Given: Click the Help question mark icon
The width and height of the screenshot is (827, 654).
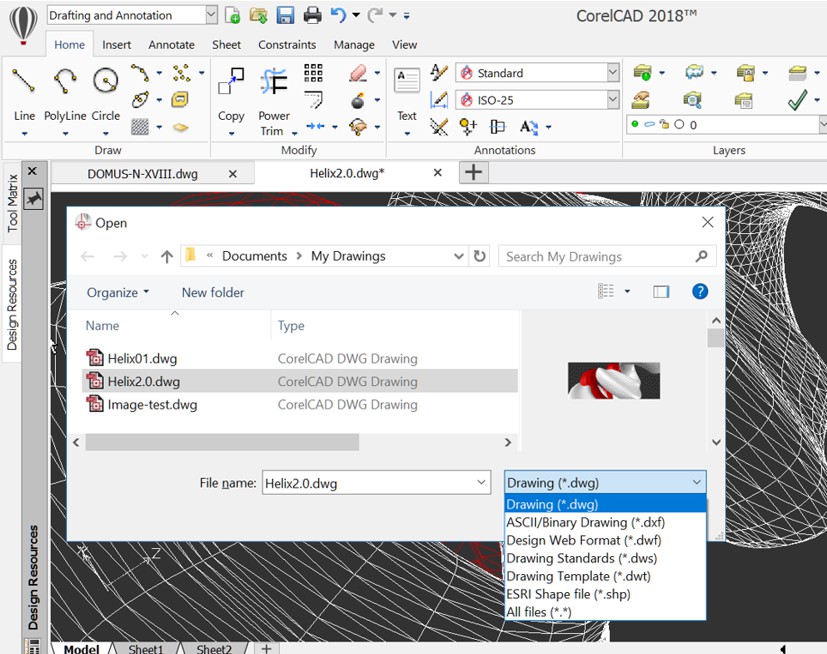Looking at the screenshot, I should pos(700,291).
